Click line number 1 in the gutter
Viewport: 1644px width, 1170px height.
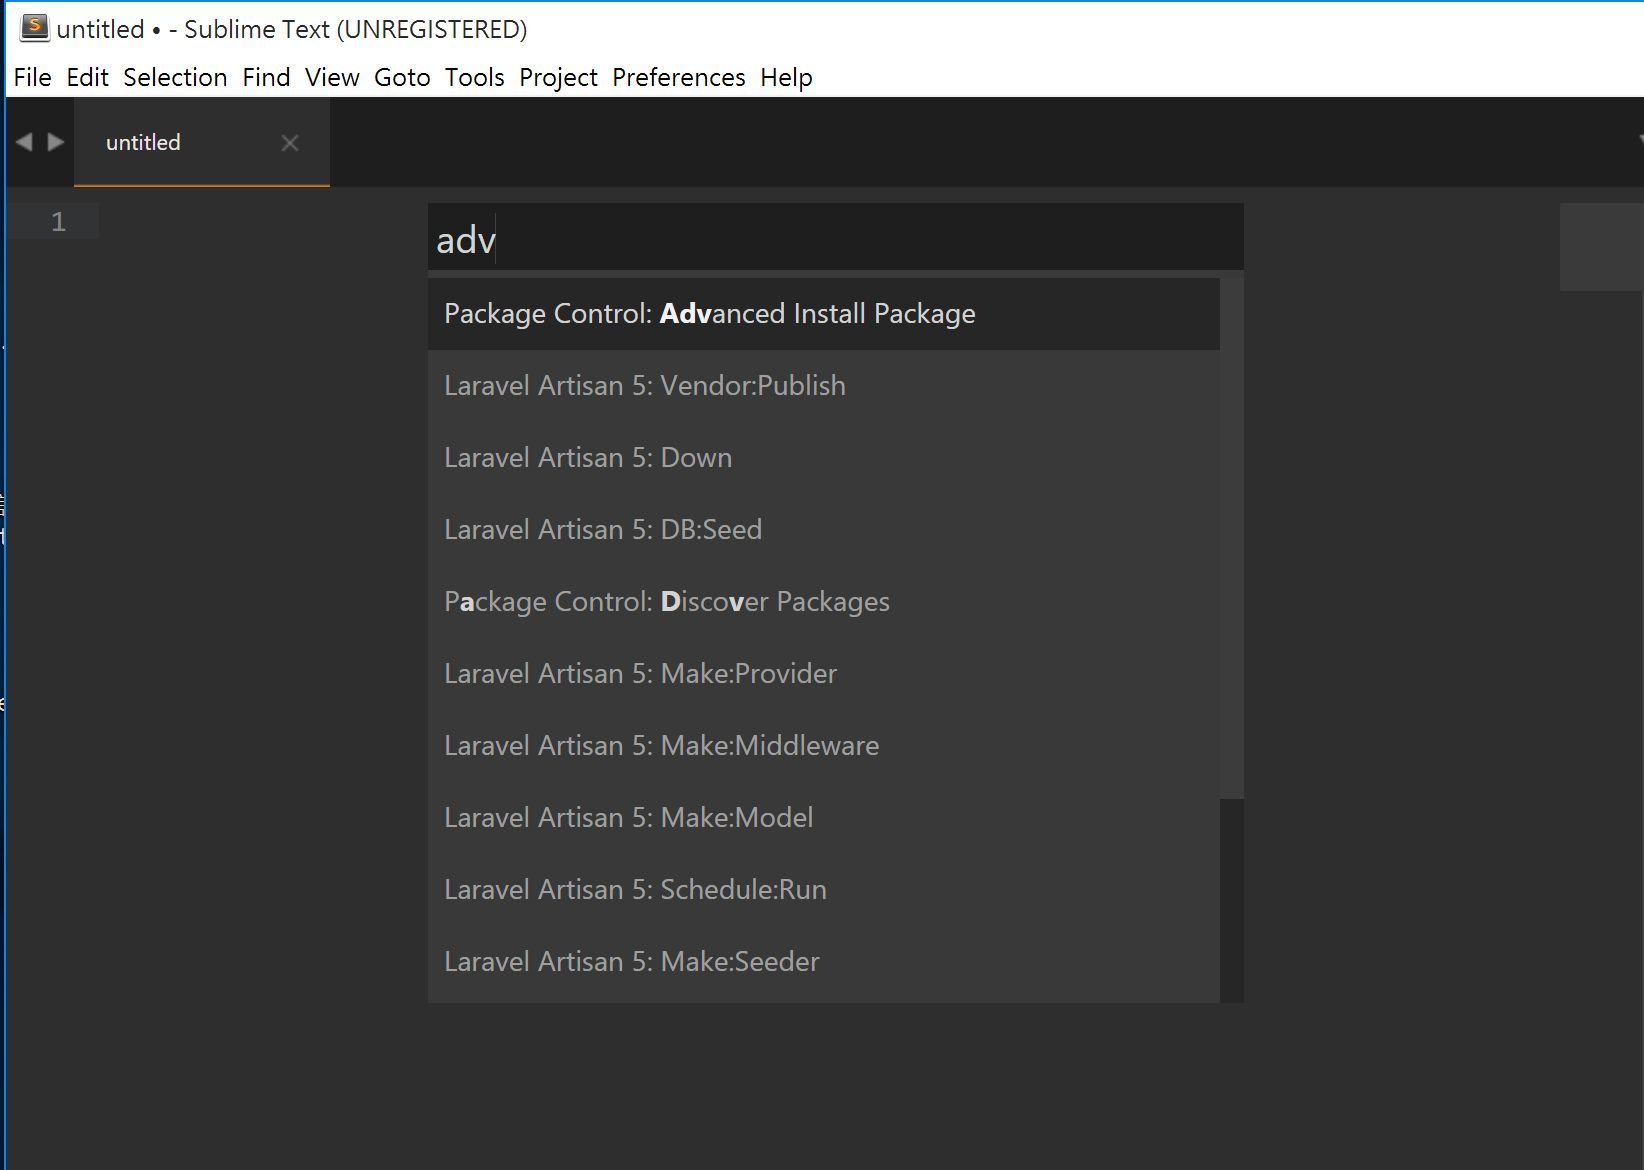click(58, 221)
